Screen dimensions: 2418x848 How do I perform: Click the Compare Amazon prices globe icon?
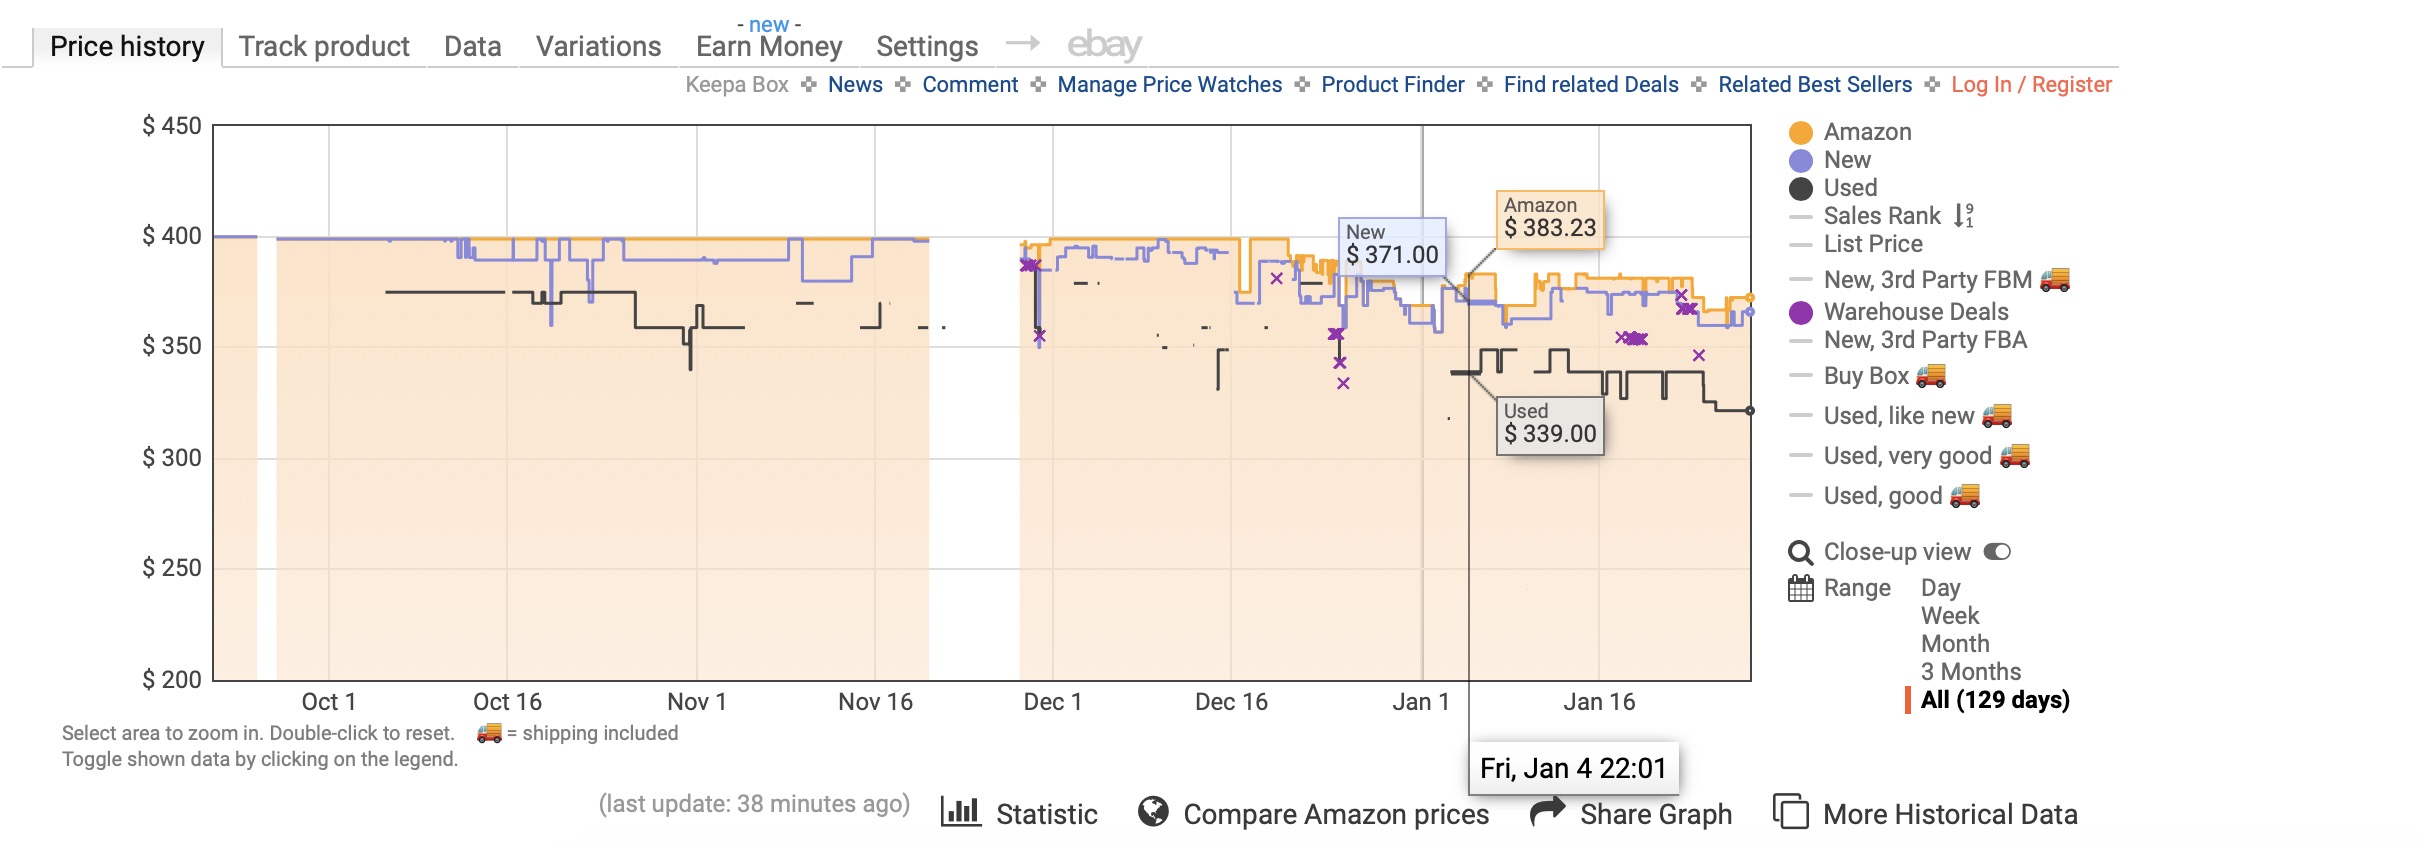tap(1153, 812)
